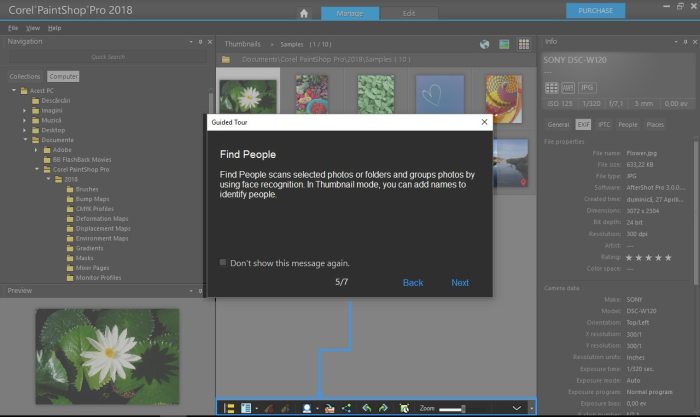The height and width of the screenshot is (417, 700).
Task: Click the Rotate Right toolbar icon
Action: pos(383,408)
